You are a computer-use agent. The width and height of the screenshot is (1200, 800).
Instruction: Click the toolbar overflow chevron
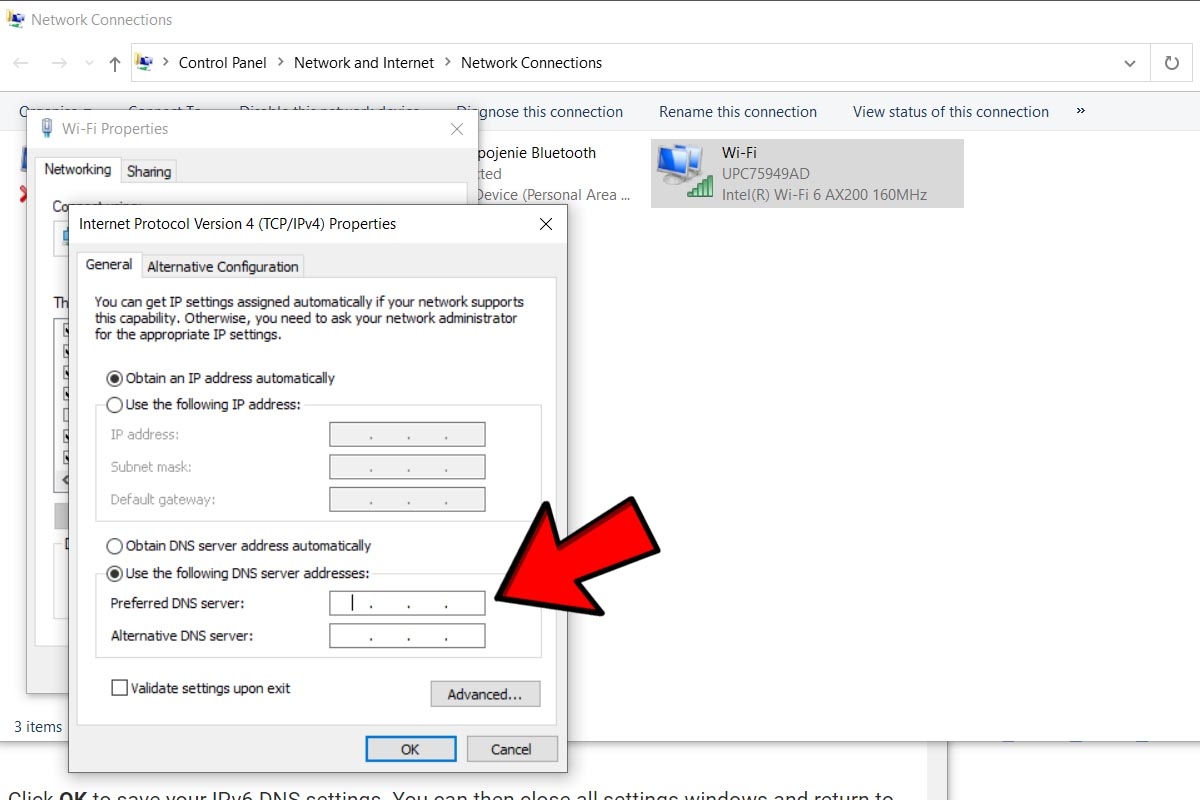(1080, 111)
